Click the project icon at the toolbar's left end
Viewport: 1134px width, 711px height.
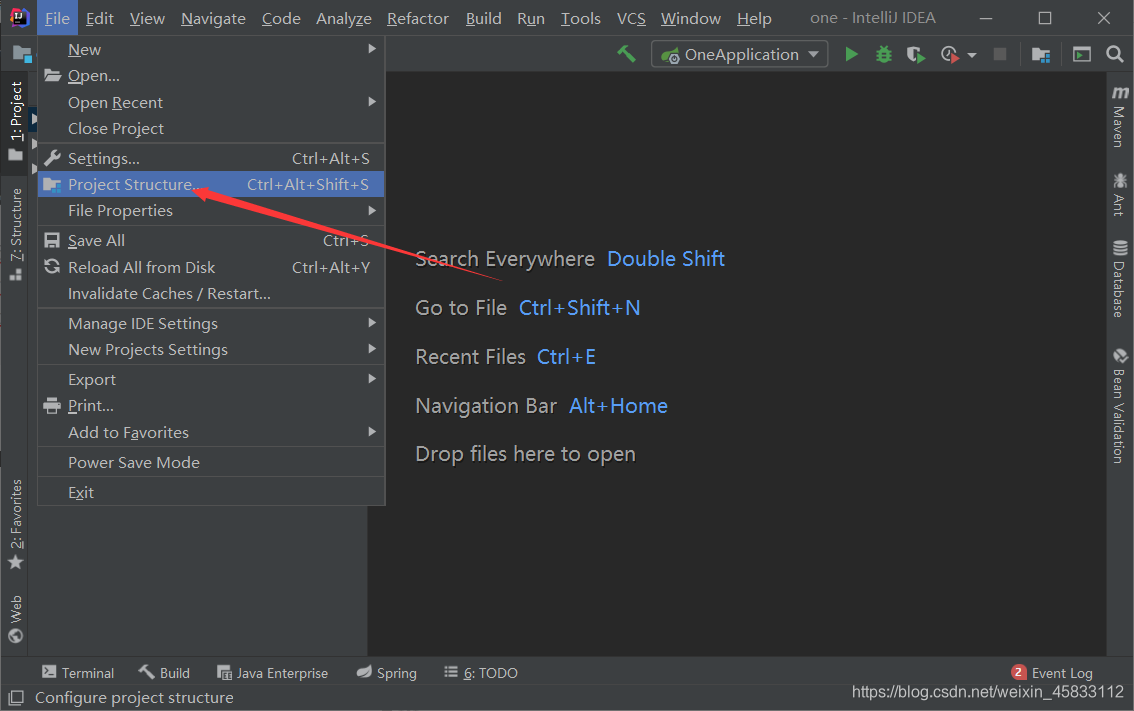(x=22, y=54)
